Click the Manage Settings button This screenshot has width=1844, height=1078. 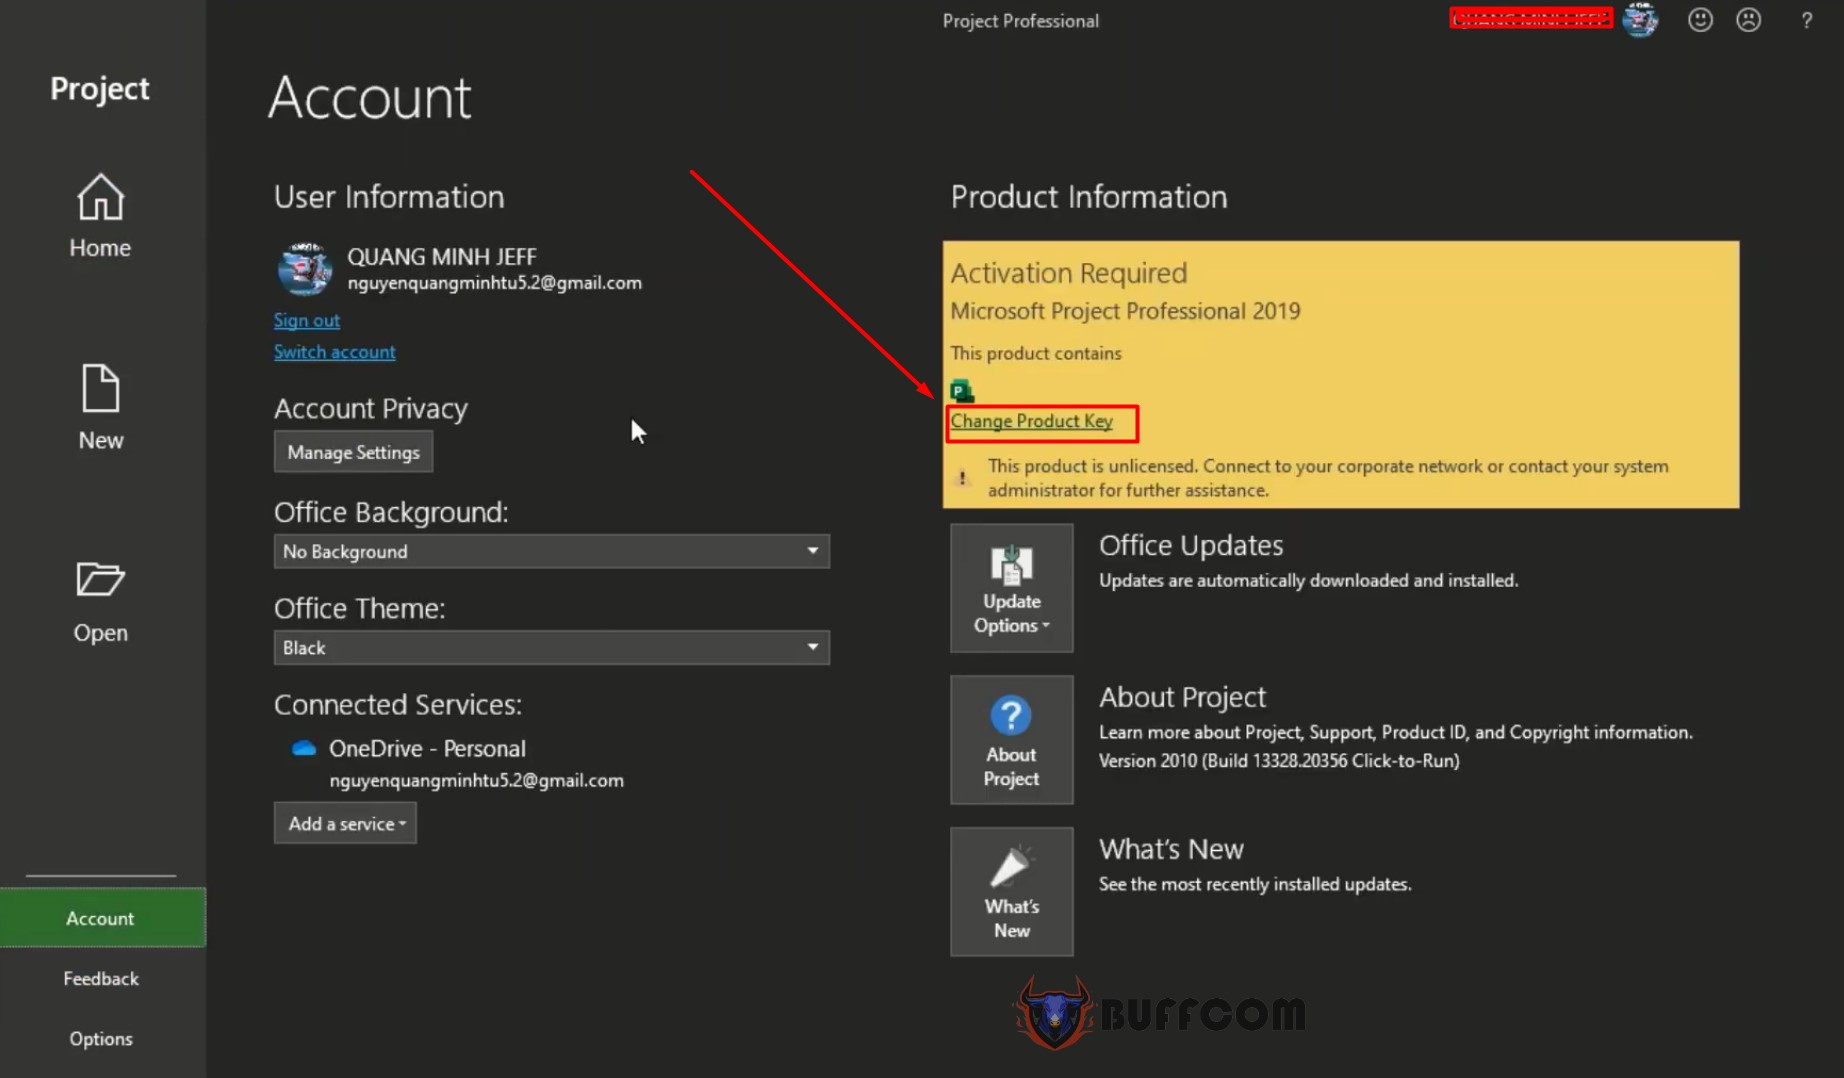coord(353,452)
